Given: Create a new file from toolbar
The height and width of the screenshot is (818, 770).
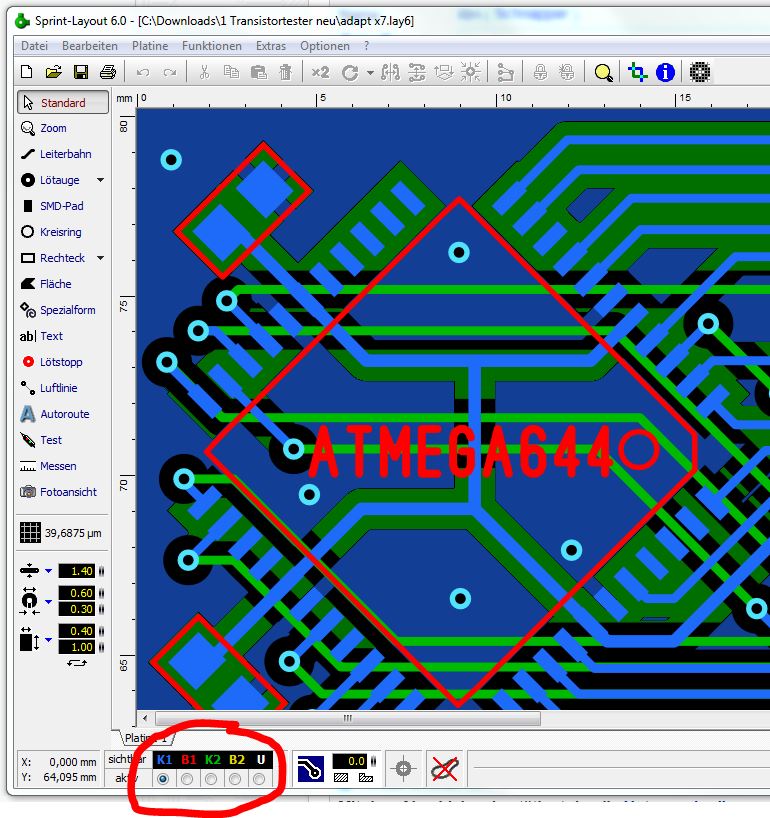Looking at the screenshot, I should pyautogui.click(x=26, y=72).
